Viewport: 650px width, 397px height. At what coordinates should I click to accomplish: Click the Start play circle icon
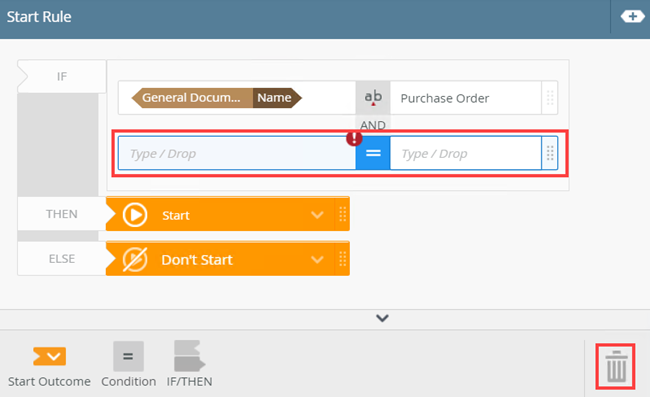tap(135, 215)
